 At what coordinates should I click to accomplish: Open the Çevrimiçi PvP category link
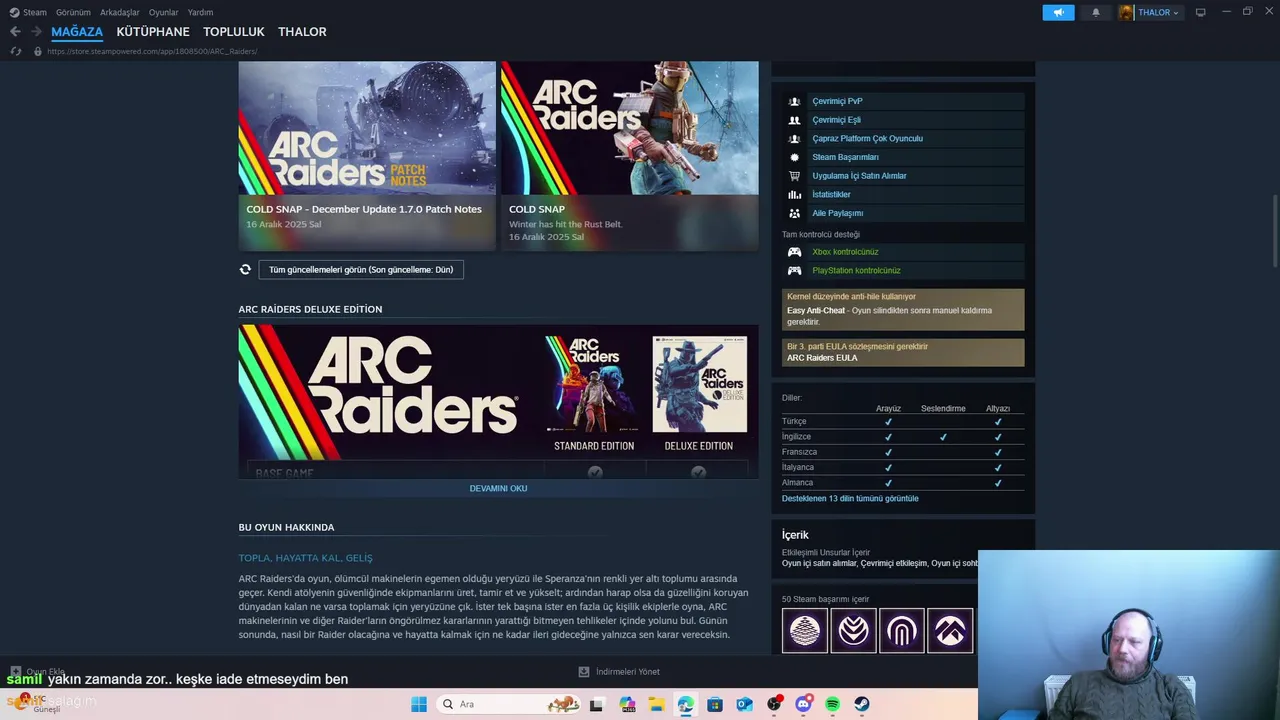pyautogui.click(x=837, y=101)
